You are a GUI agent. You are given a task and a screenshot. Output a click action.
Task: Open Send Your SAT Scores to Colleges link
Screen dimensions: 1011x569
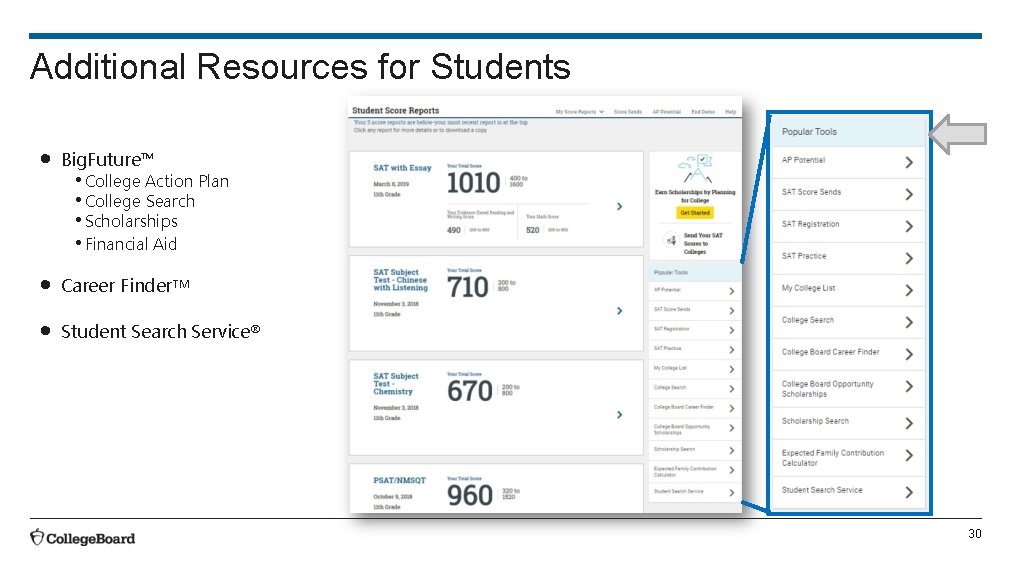703,244
